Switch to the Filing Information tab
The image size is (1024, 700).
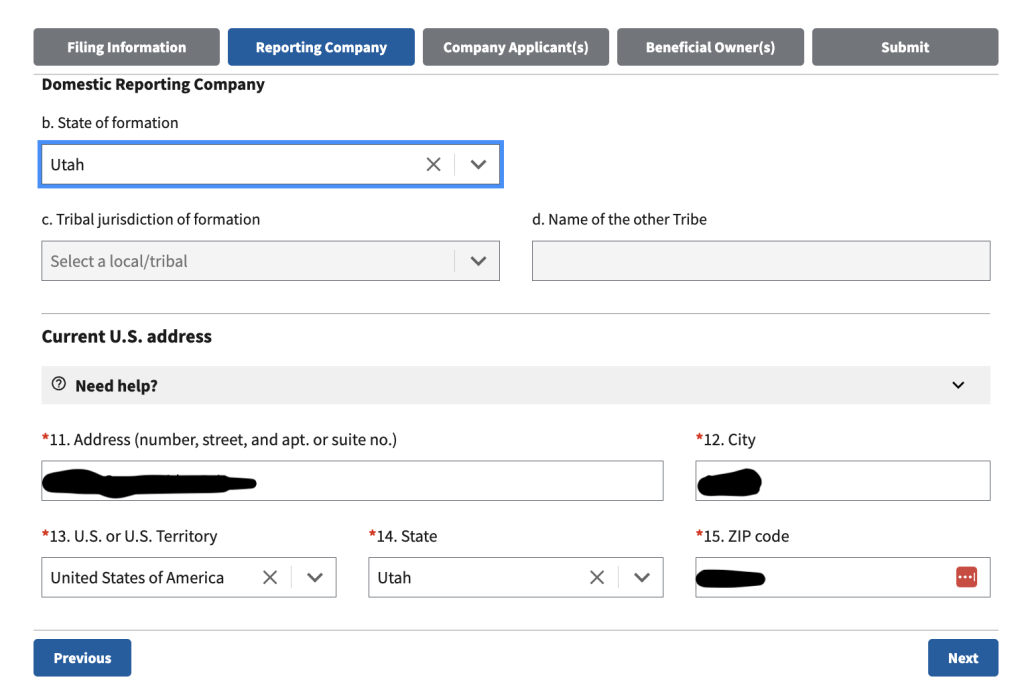(x=126, y=47)
